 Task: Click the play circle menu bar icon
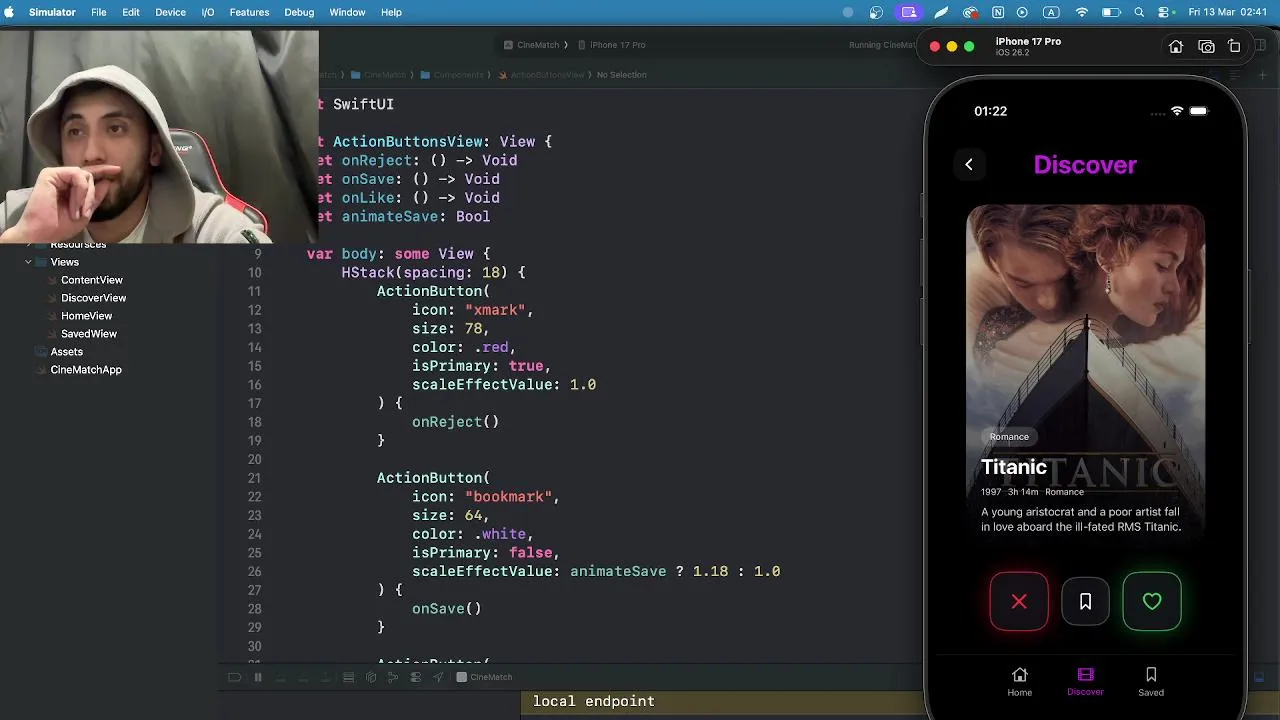1022,12
